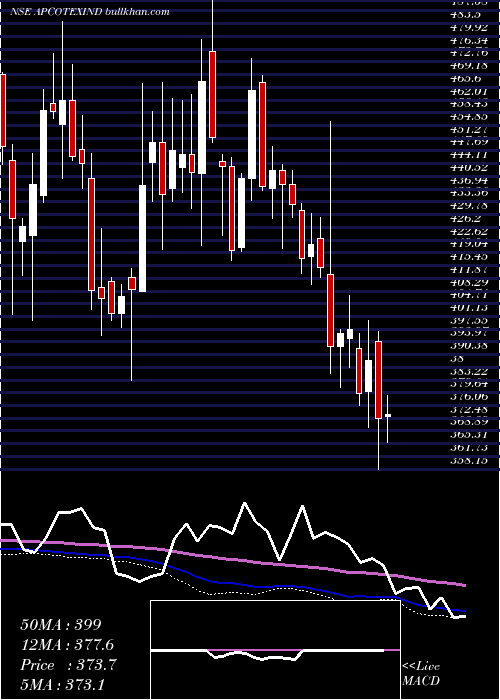This screenshot has height=700, width=500.
Task: Click the 408.29 price axis label
Action: click(x=468, y=282)
